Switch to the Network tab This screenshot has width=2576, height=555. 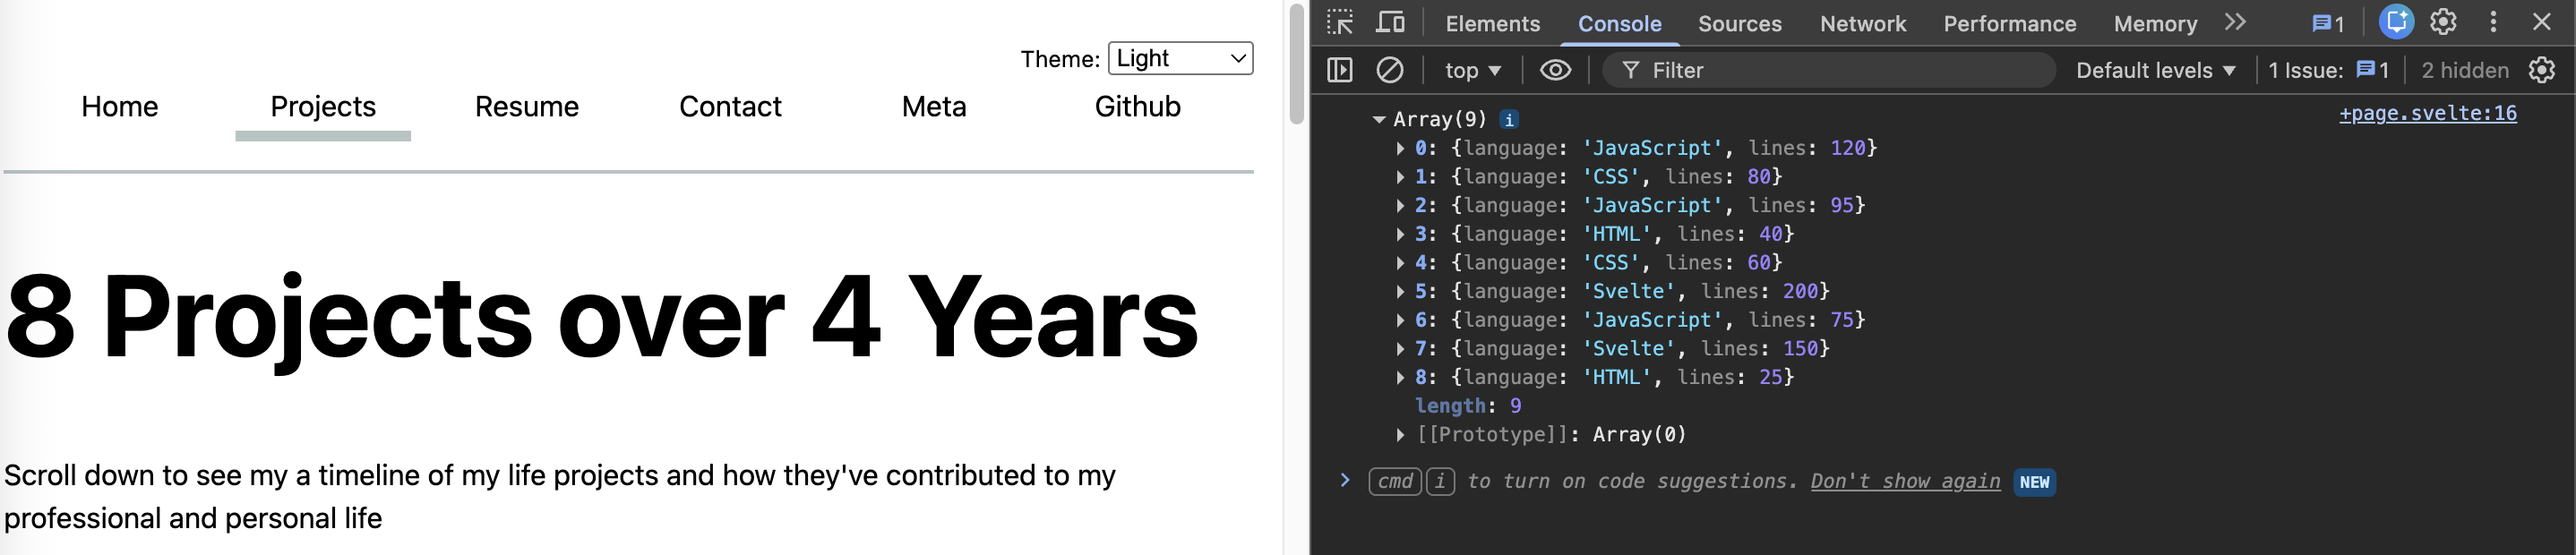click(1862, 24)
